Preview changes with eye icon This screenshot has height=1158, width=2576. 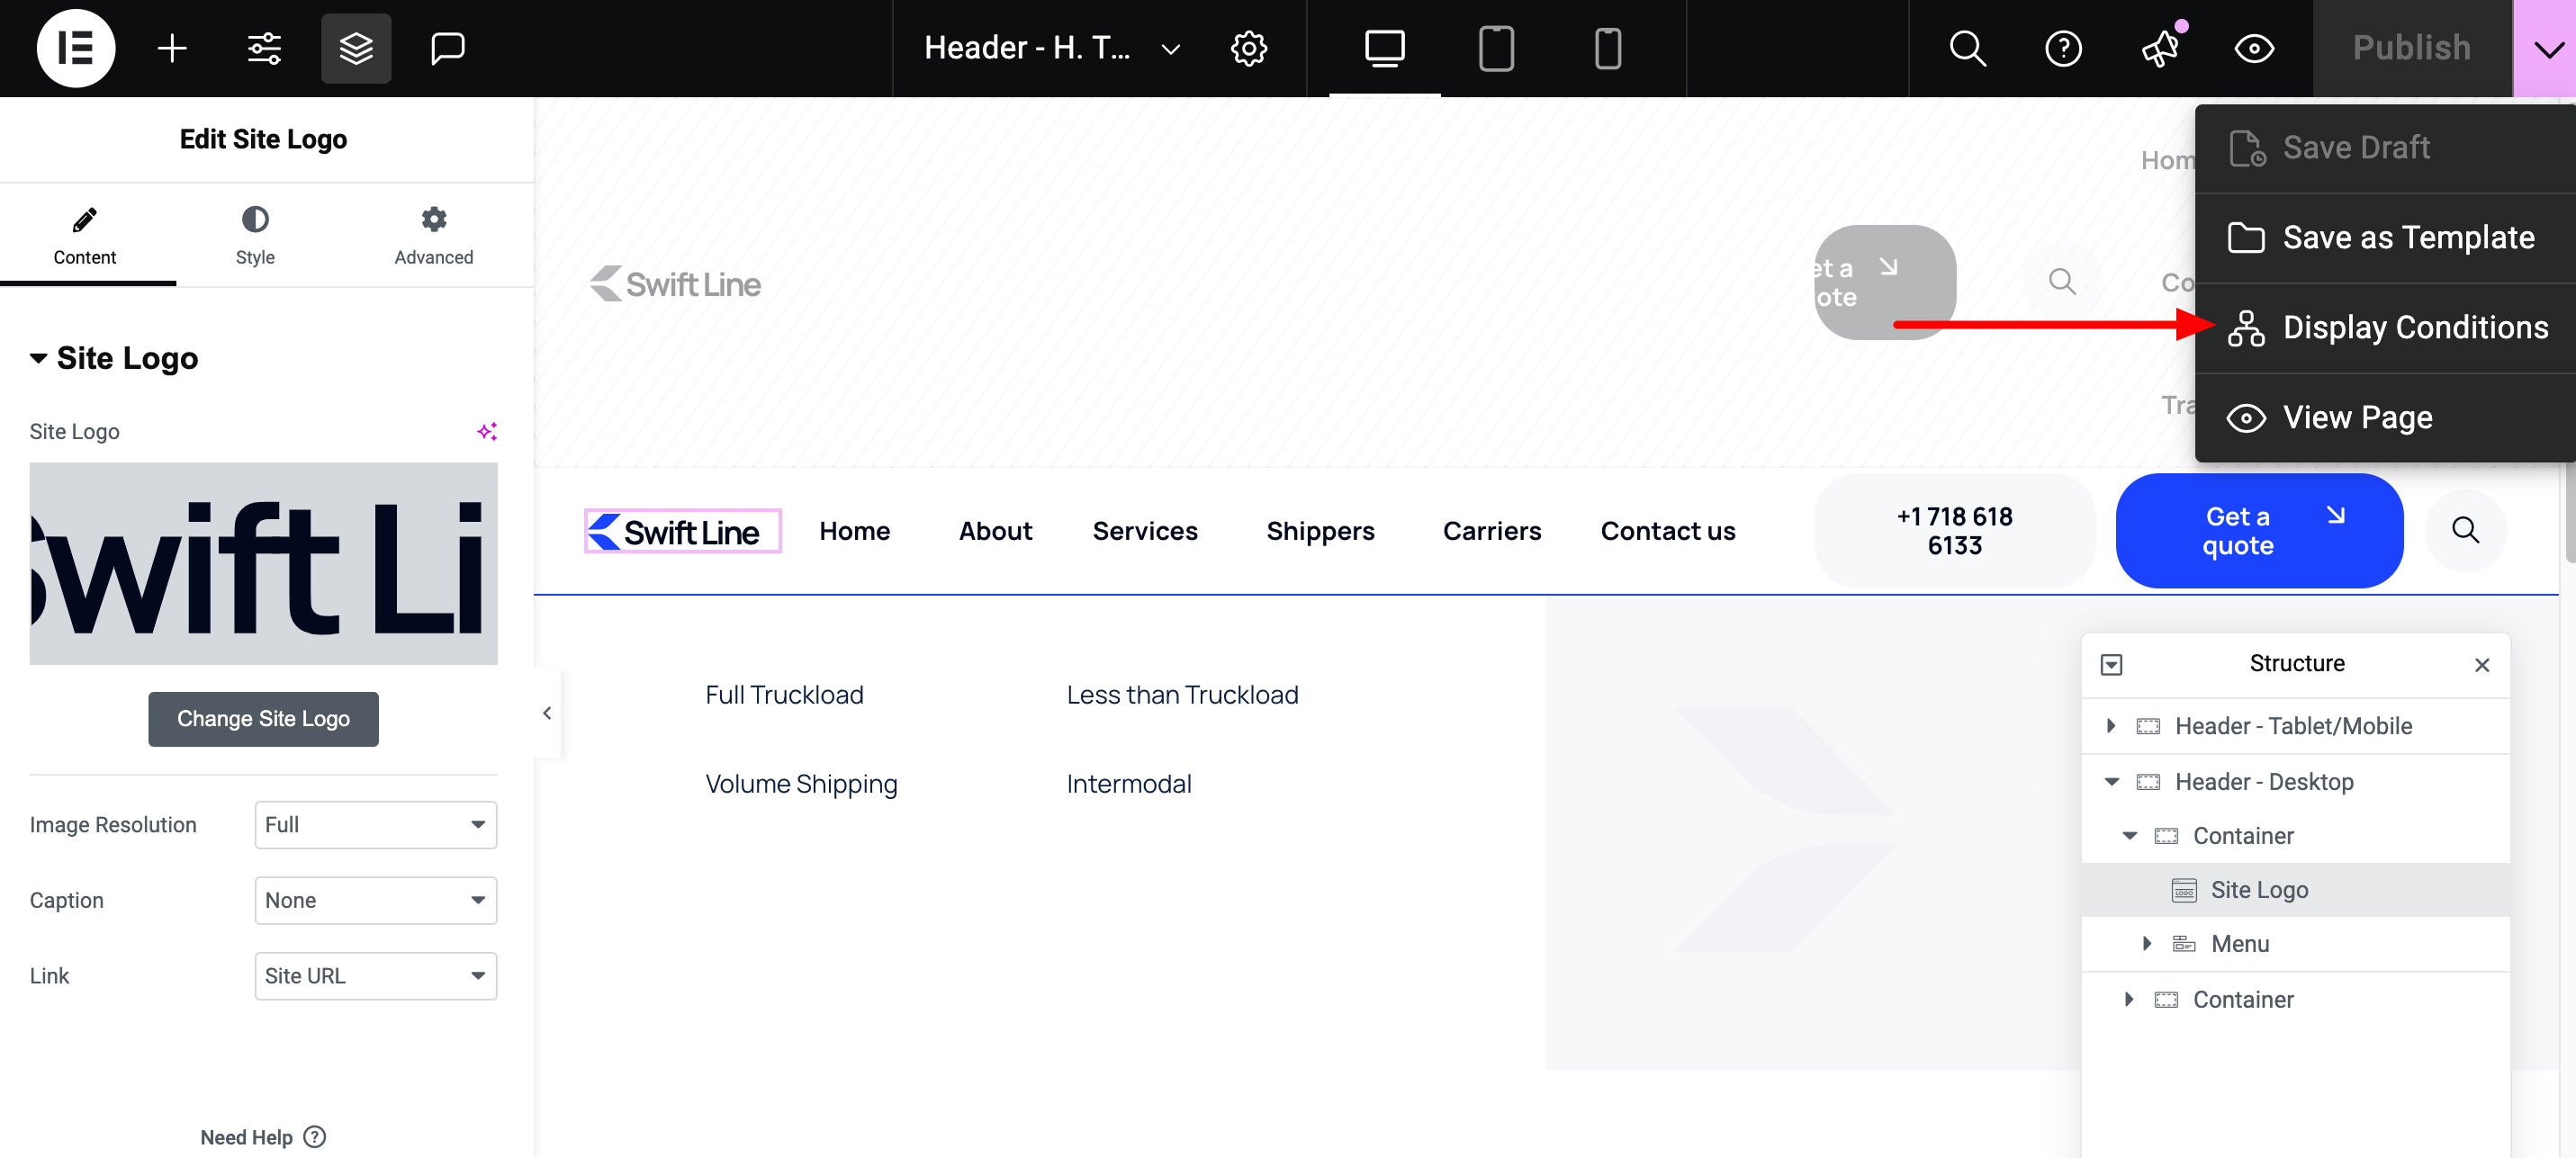[2254, 48]
